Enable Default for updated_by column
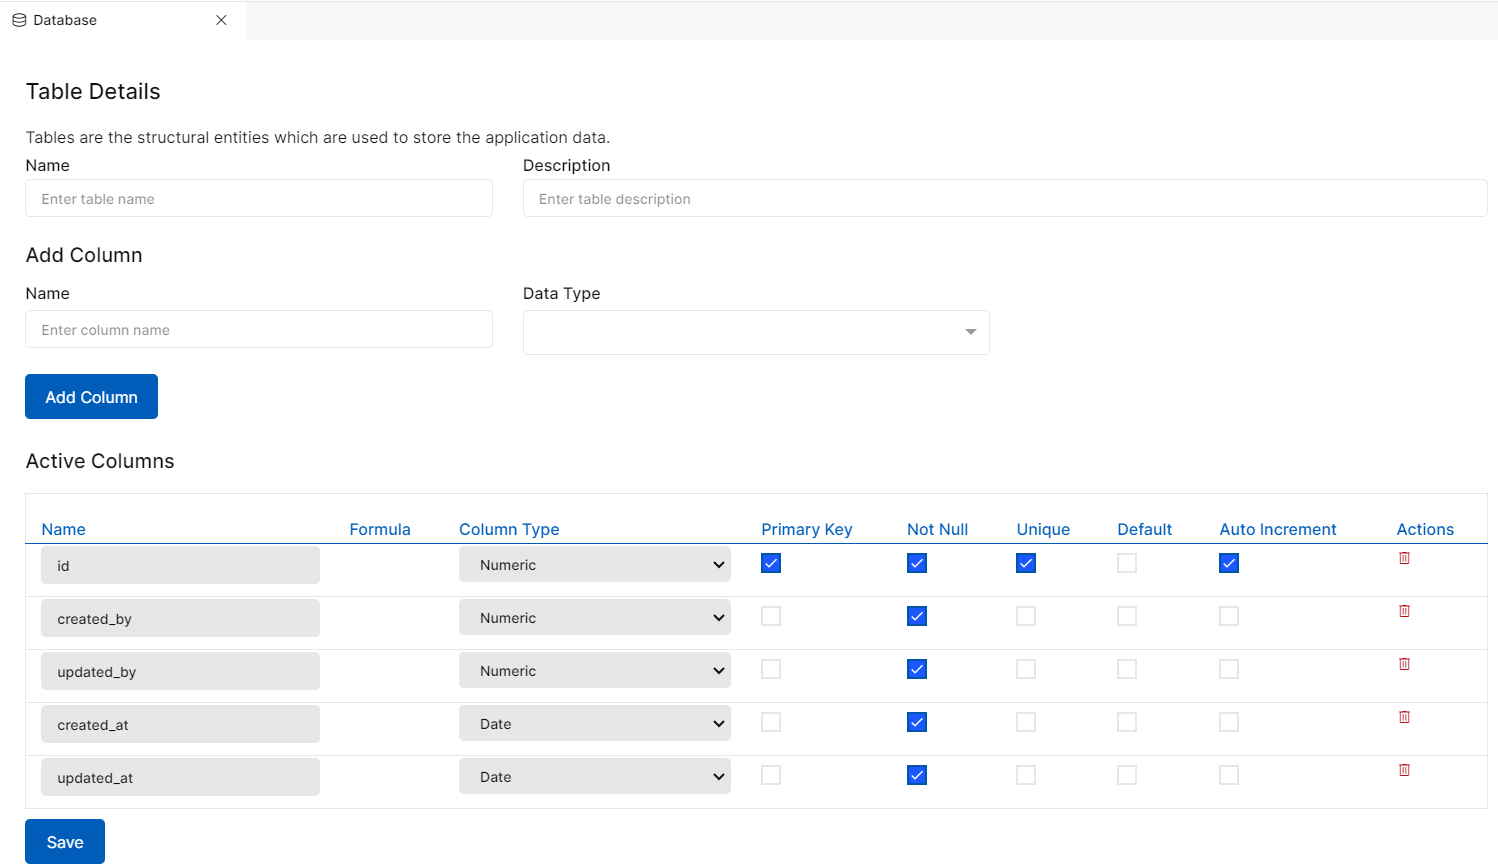 tap(1127, 669)
